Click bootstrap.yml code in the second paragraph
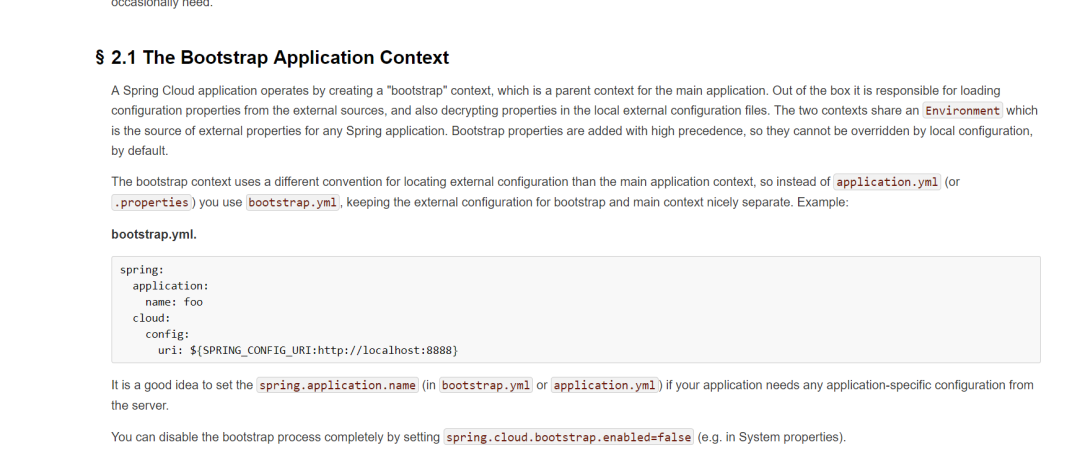 point(293,202)
